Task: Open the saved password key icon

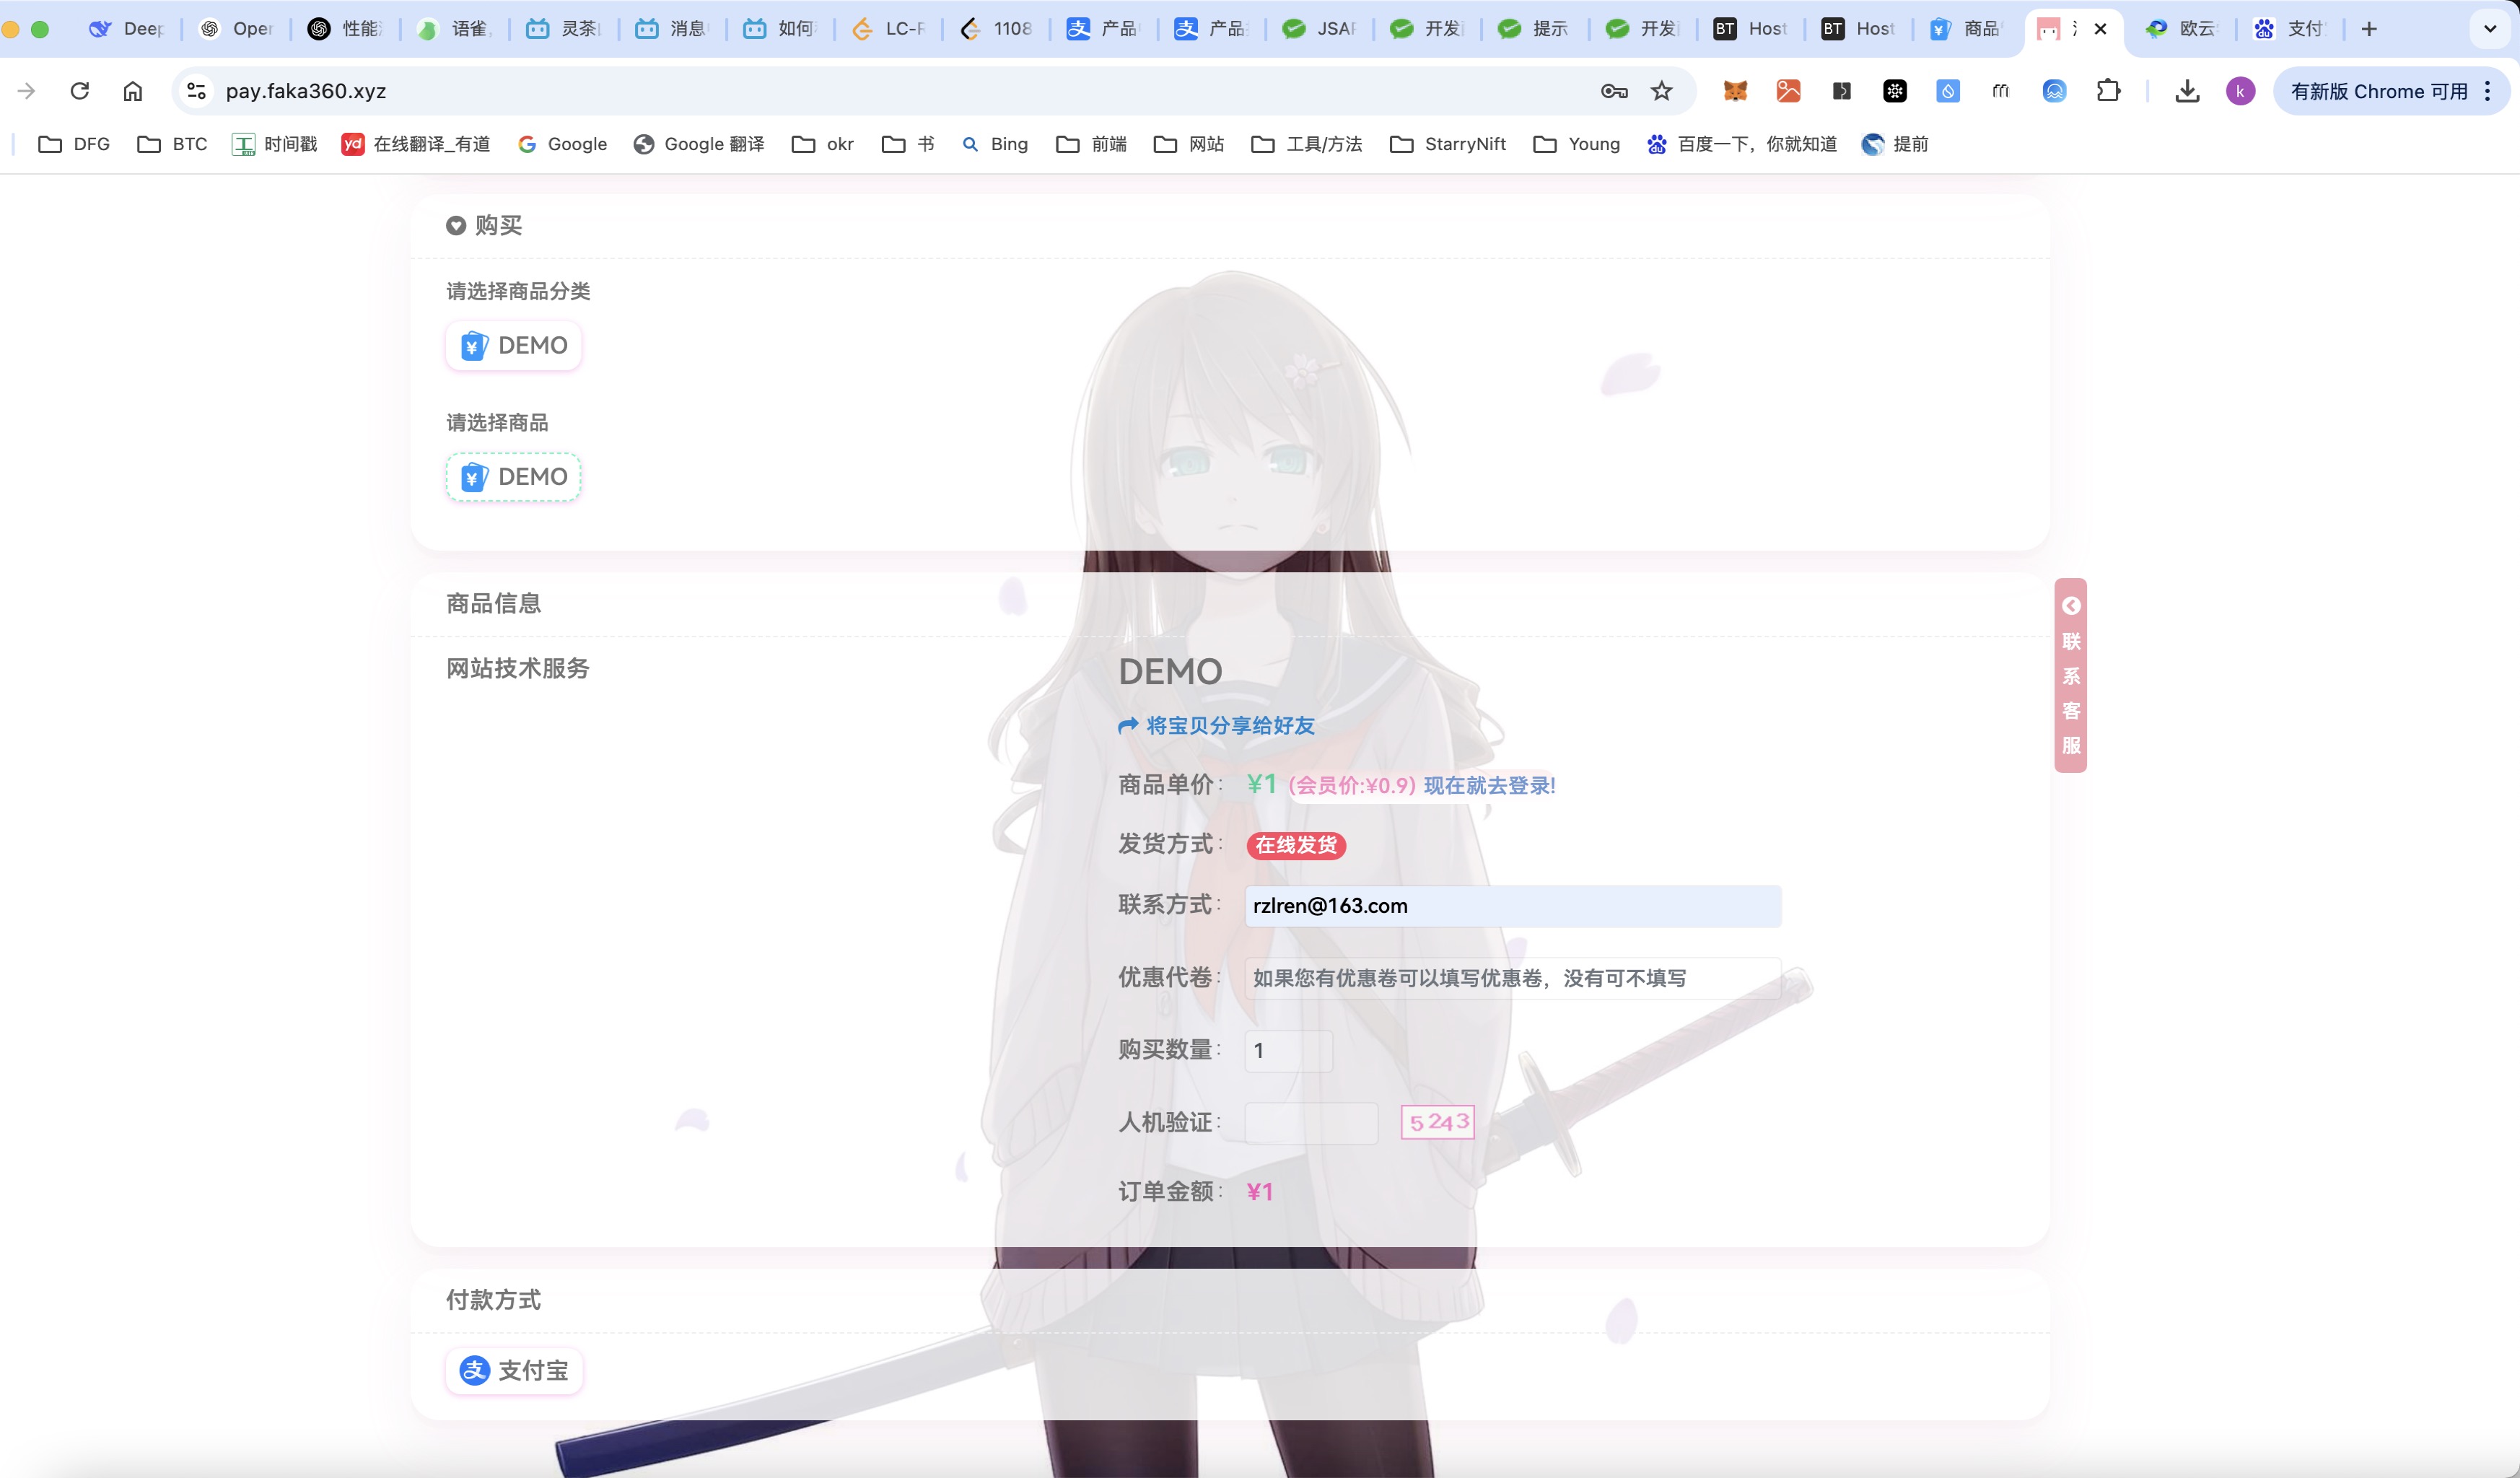Action: [1614, 91]
